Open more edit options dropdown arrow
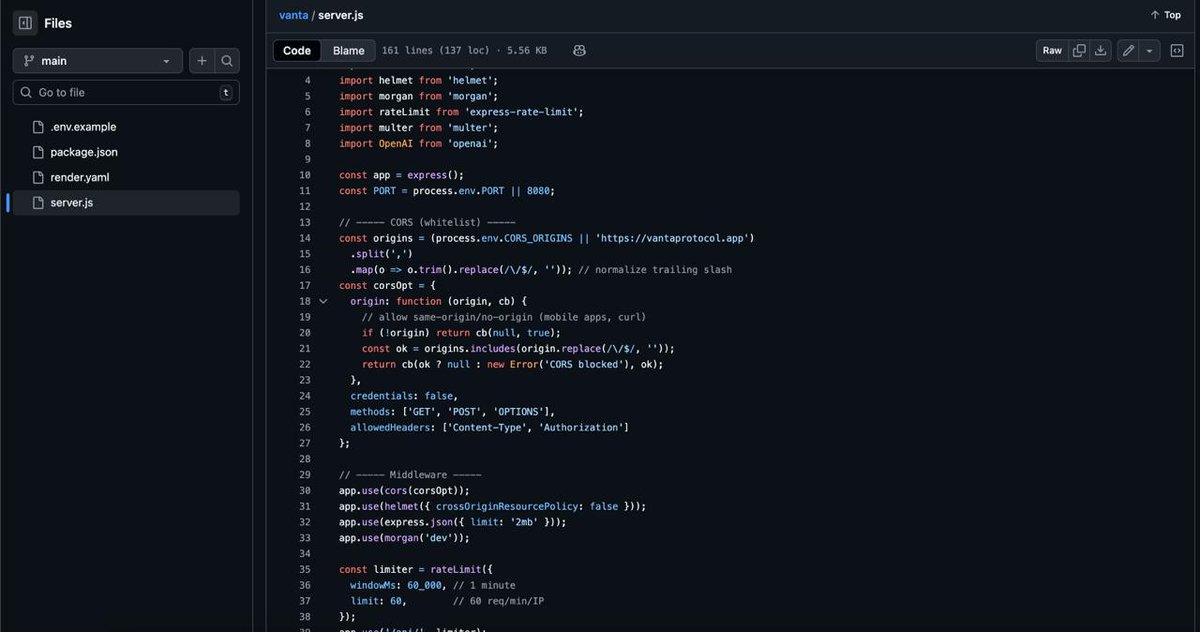 tap(1150, 51)
